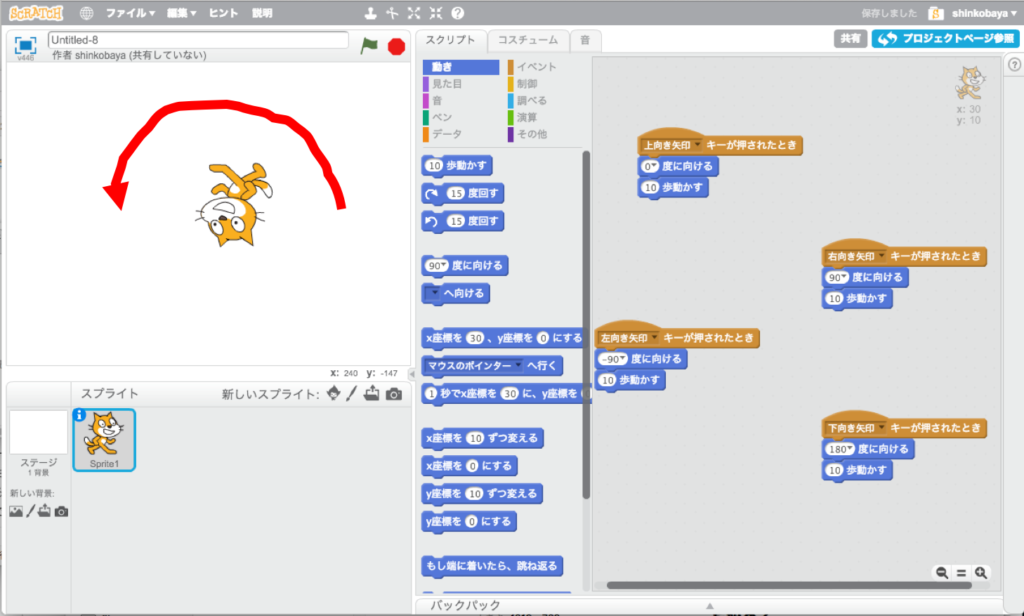Toggle the stage full screen mode
Viewport: 1024px width, 616px height.
point(25,46)
